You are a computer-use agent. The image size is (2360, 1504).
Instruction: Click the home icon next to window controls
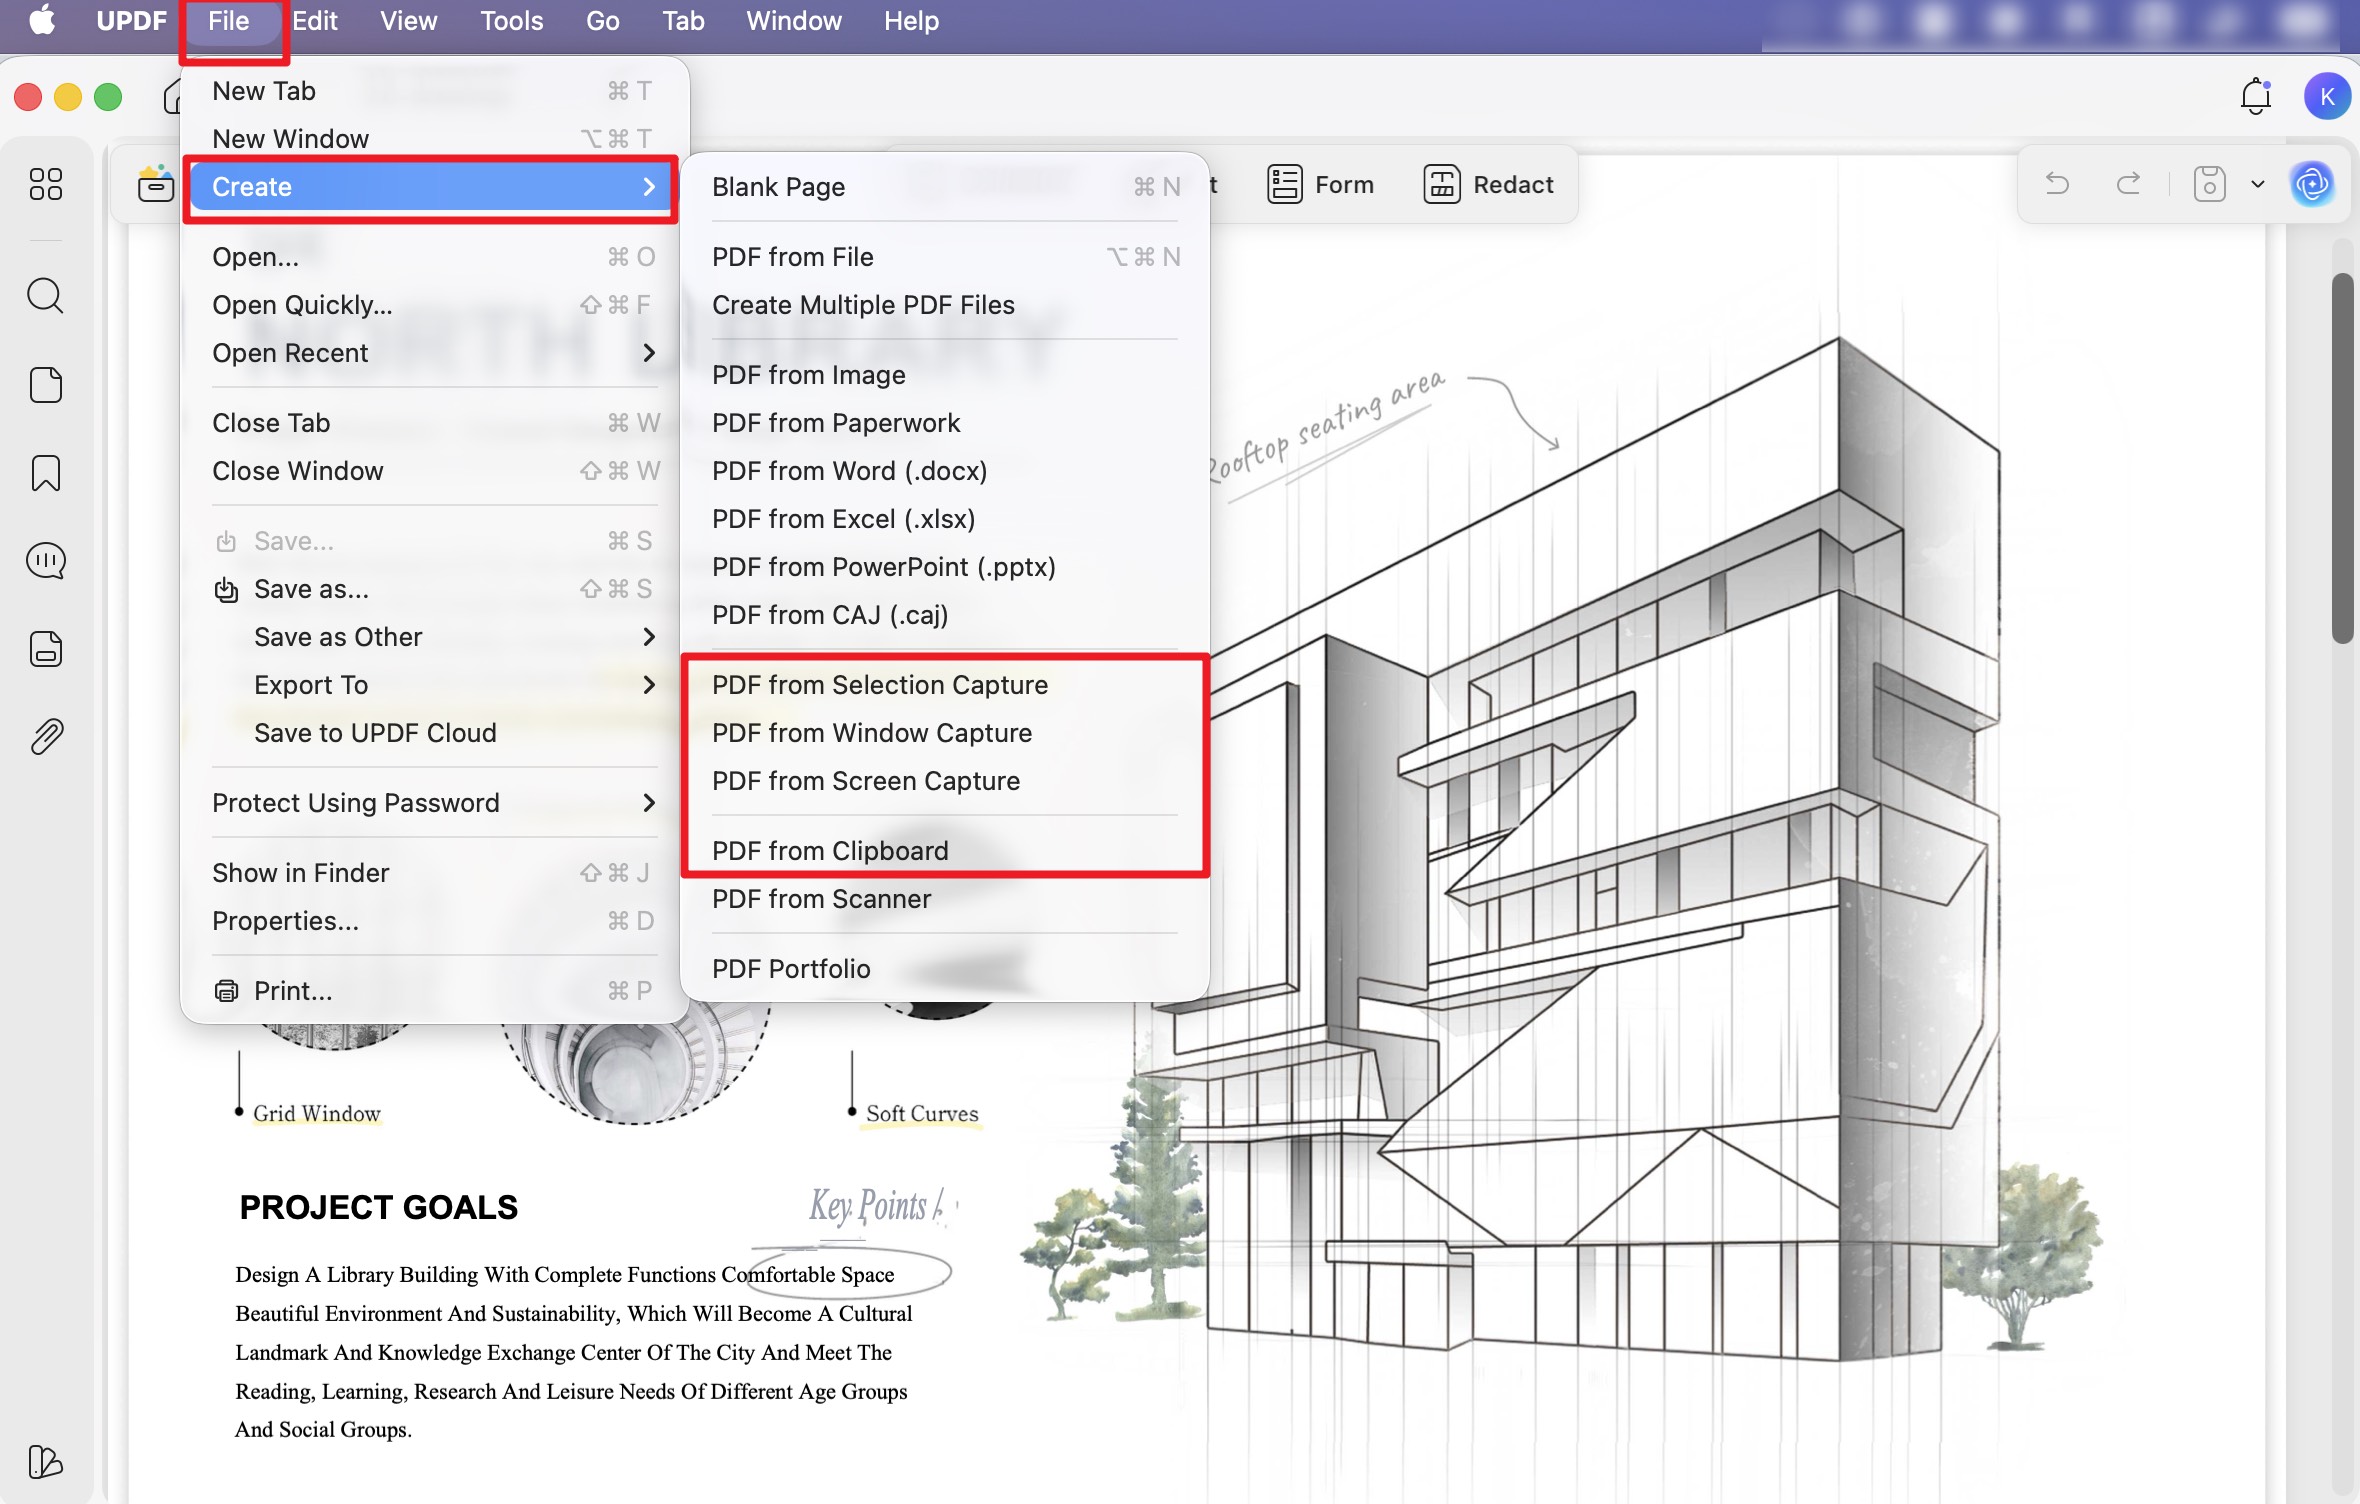[x=172, y=96]
